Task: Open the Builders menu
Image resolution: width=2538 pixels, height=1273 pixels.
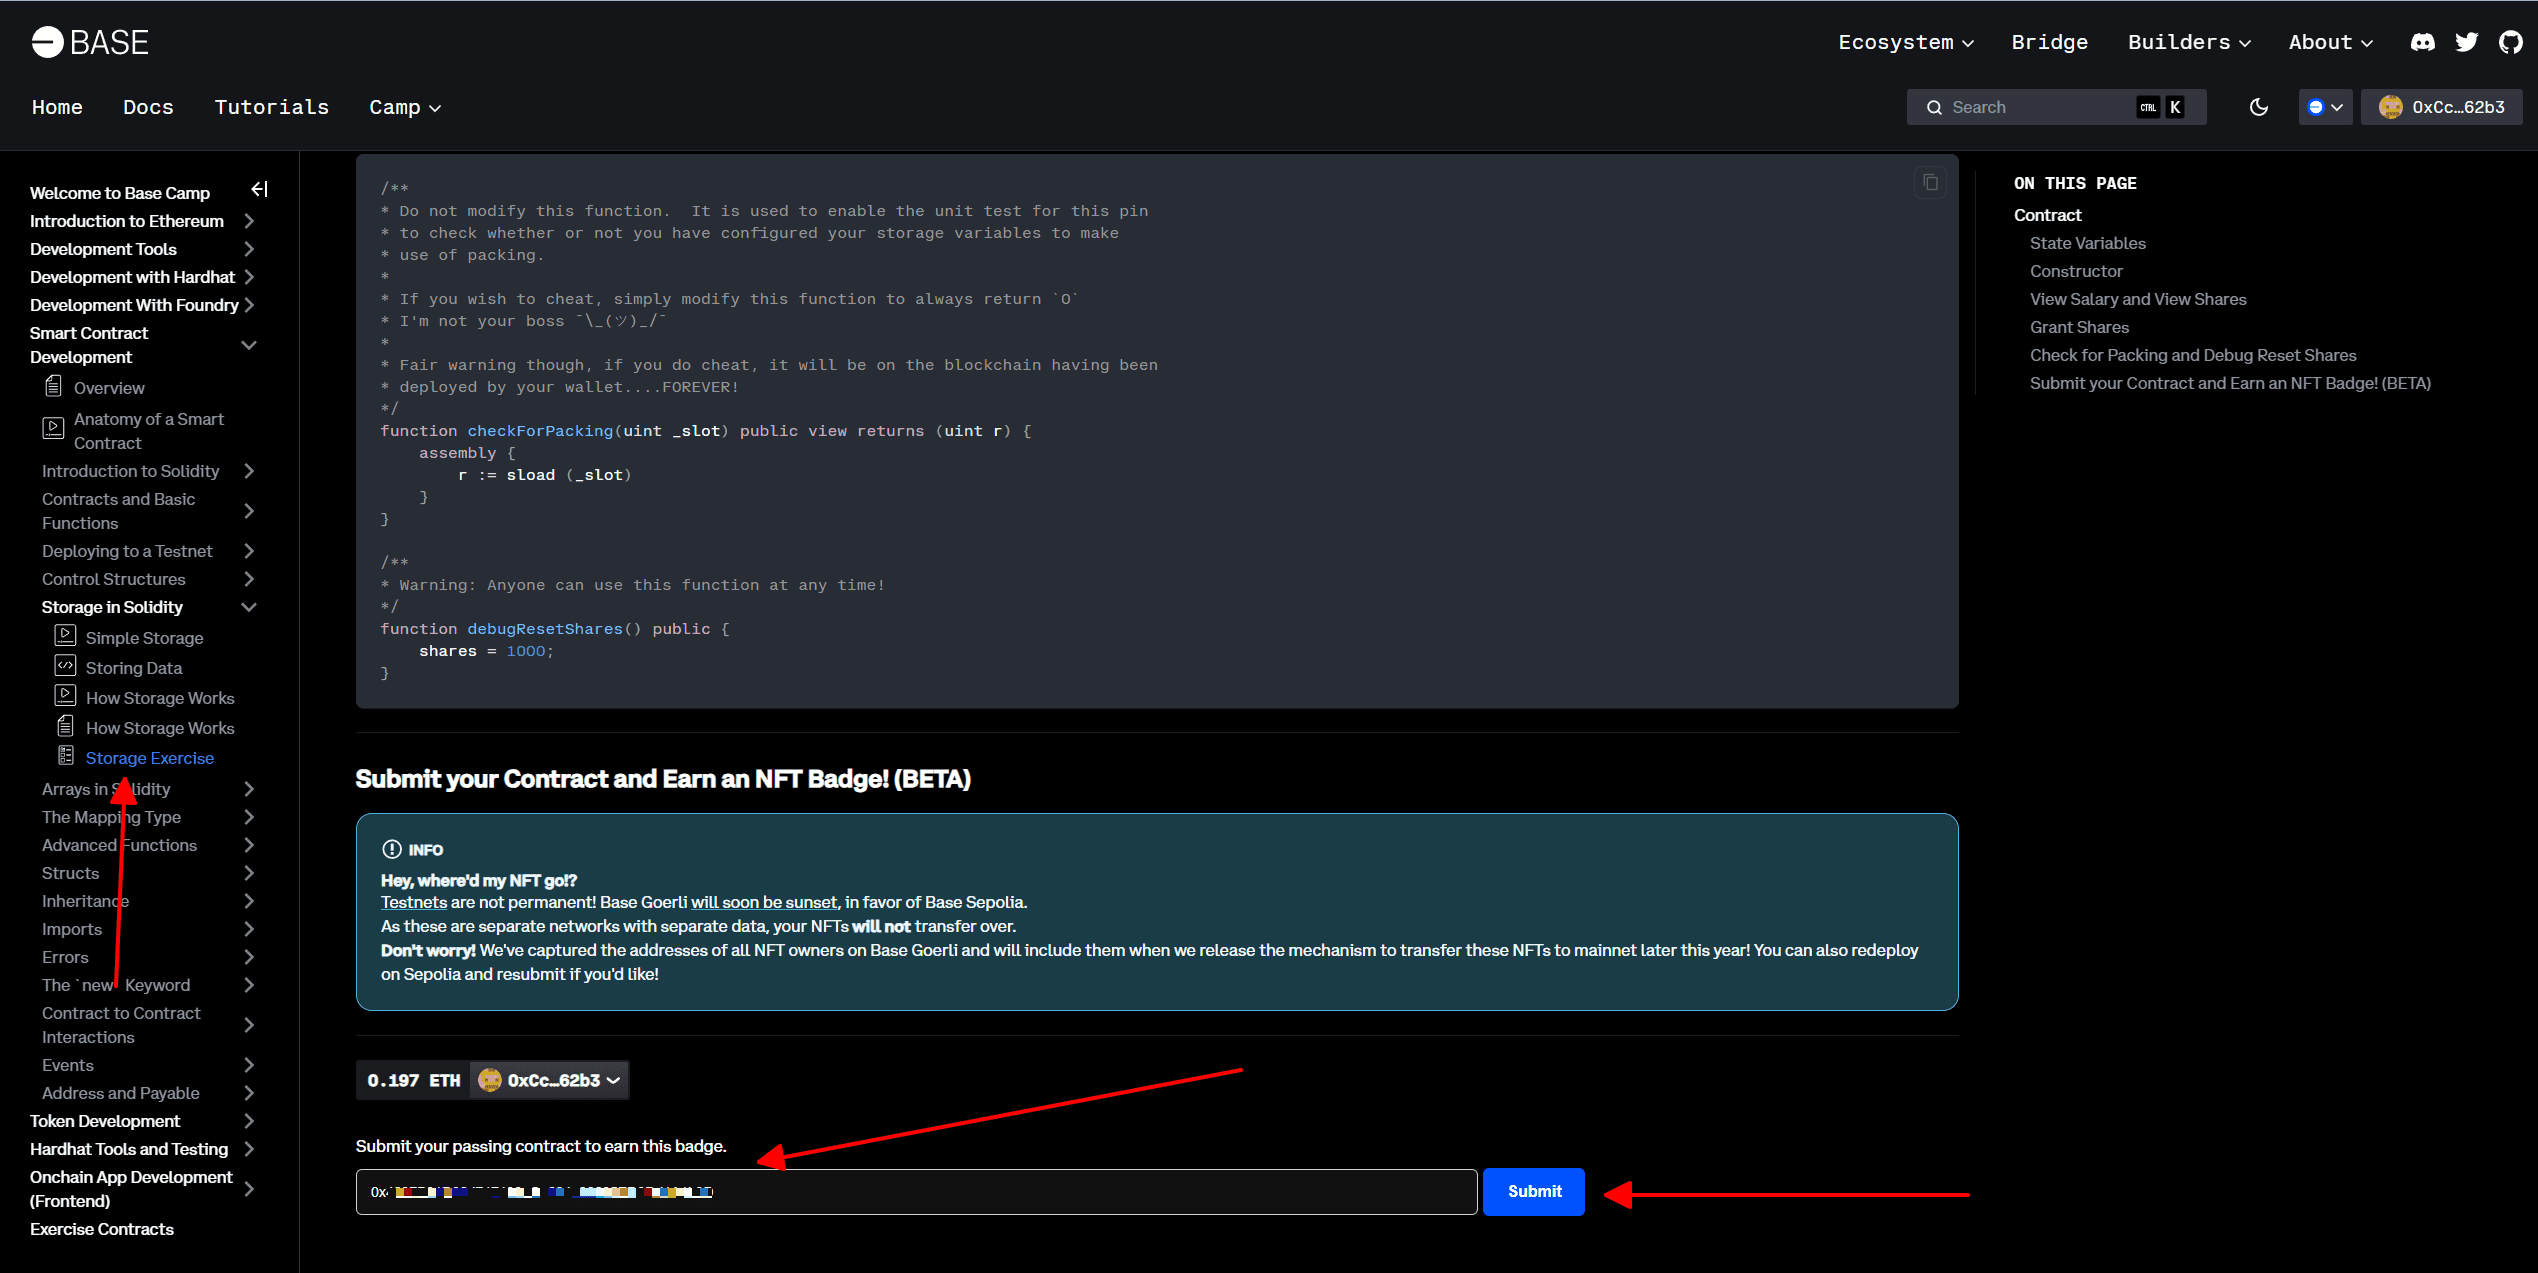Action: coord(2189,42)
